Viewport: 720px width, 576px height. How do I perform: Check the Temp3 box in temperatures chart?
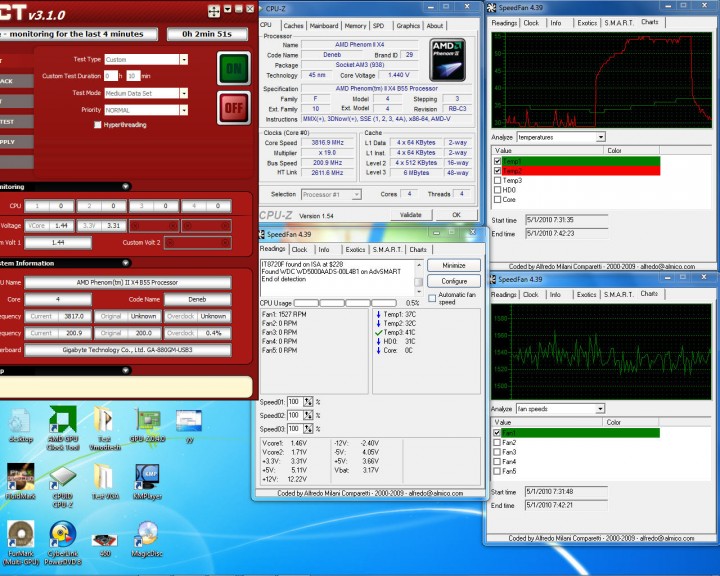pyautogui.click(x=498, y=180)
